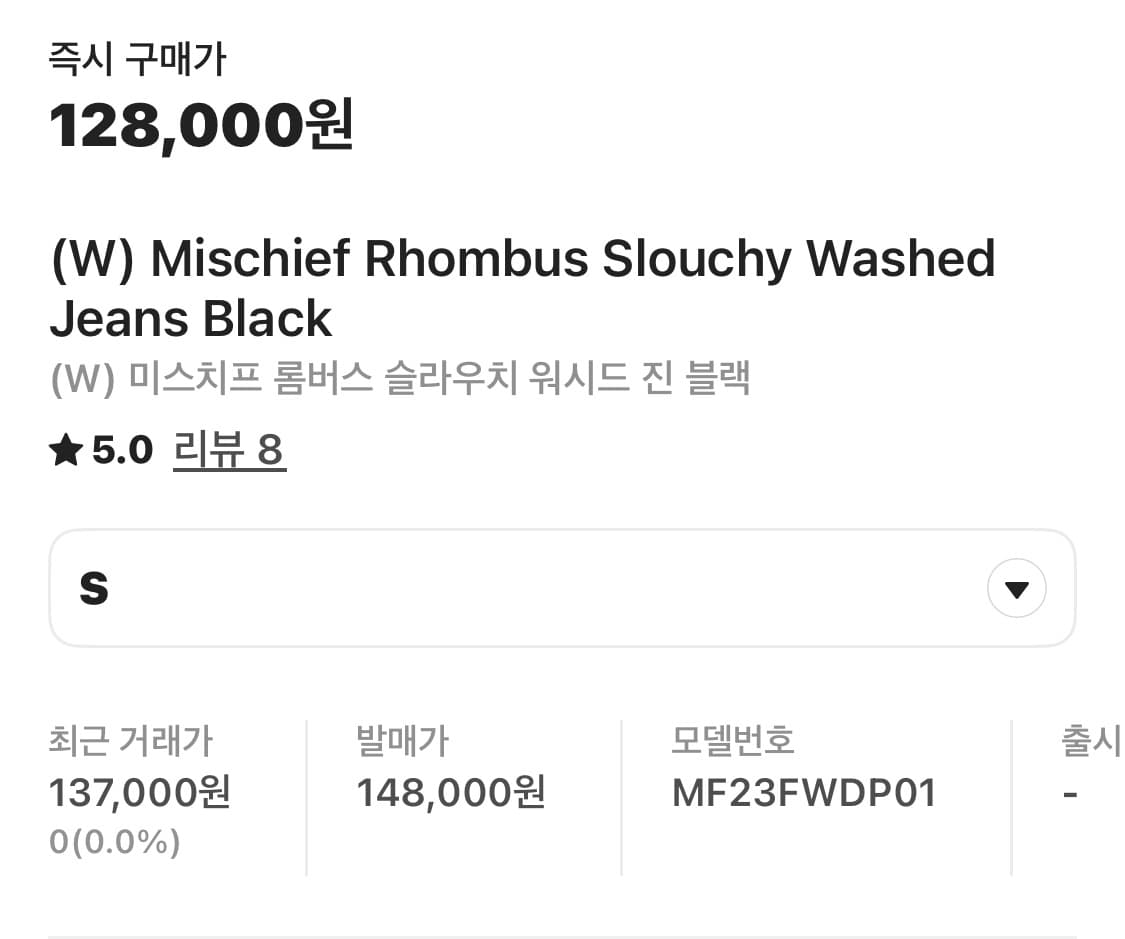
Task: Click the star rating icon
Action: (66, 451)
